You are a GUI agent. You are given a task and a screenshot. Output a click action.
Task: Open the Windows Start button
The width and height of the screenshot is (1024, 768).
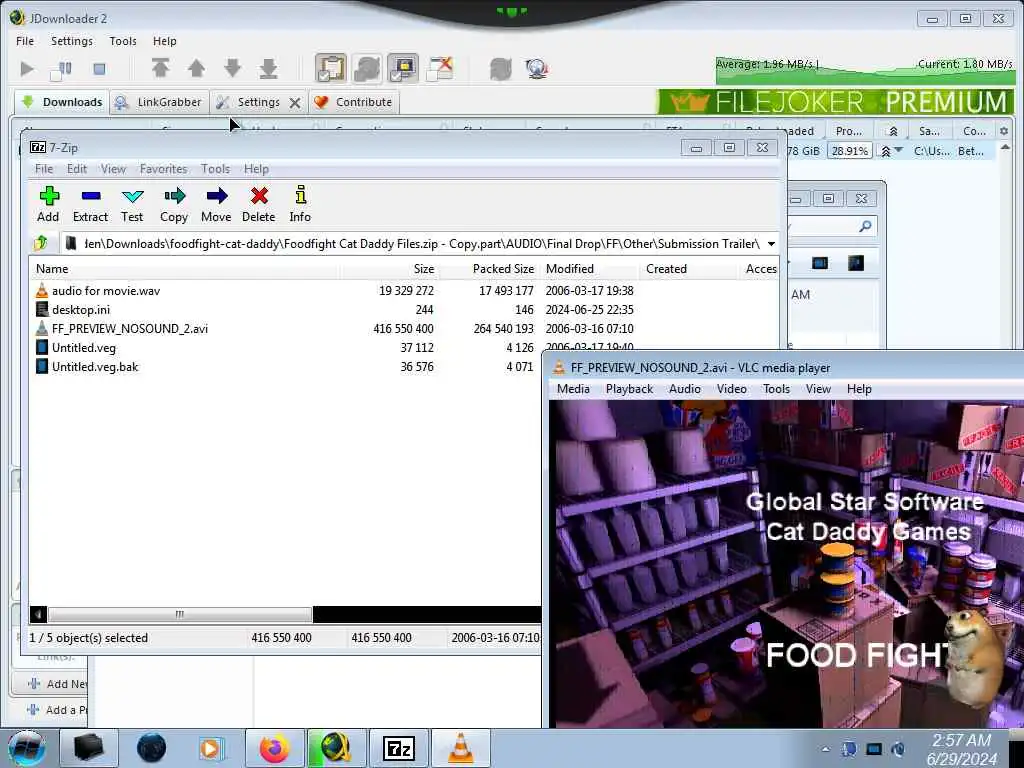tap(27, 748)
